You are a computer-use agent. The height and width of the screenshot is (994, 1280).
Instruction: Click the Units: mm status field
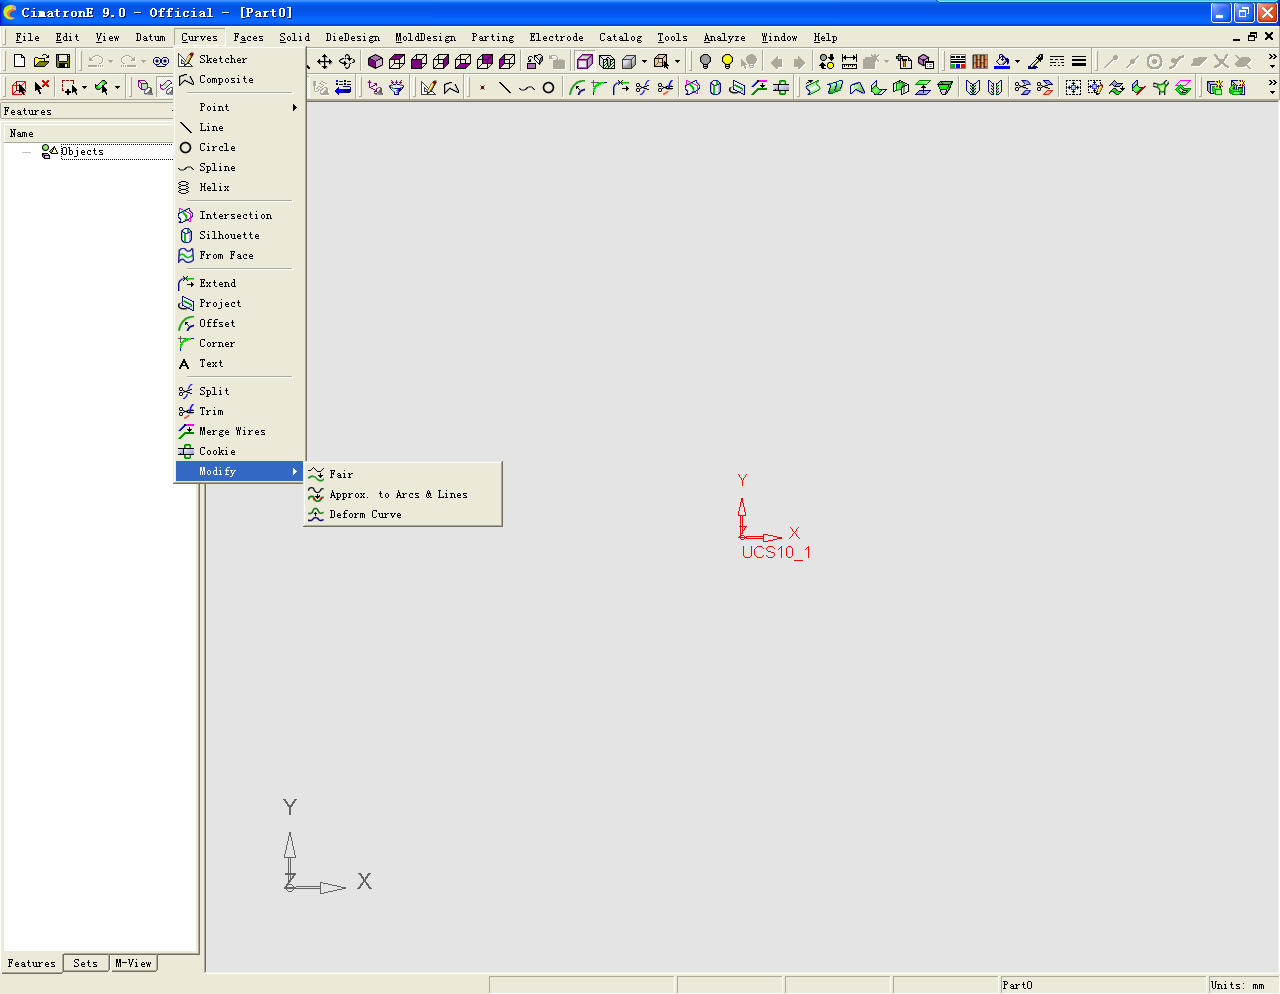coord(1237,985)
